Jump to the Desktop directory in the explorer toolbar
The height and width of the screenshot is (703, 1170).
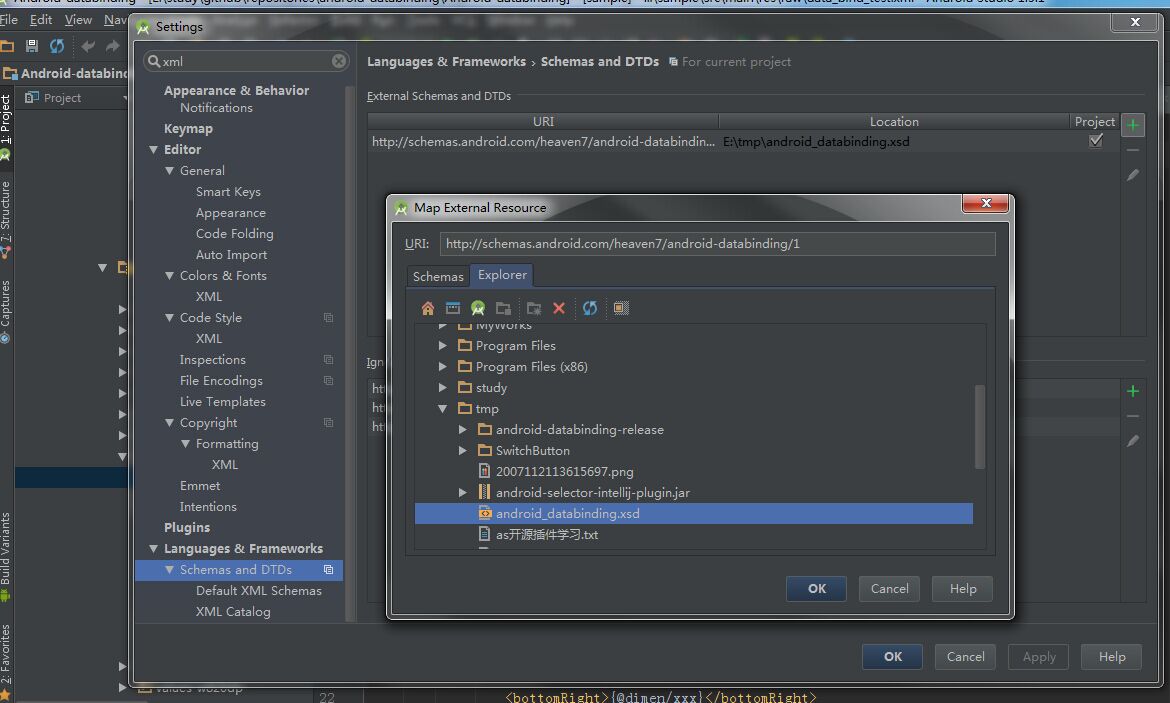tap(453, 308)
